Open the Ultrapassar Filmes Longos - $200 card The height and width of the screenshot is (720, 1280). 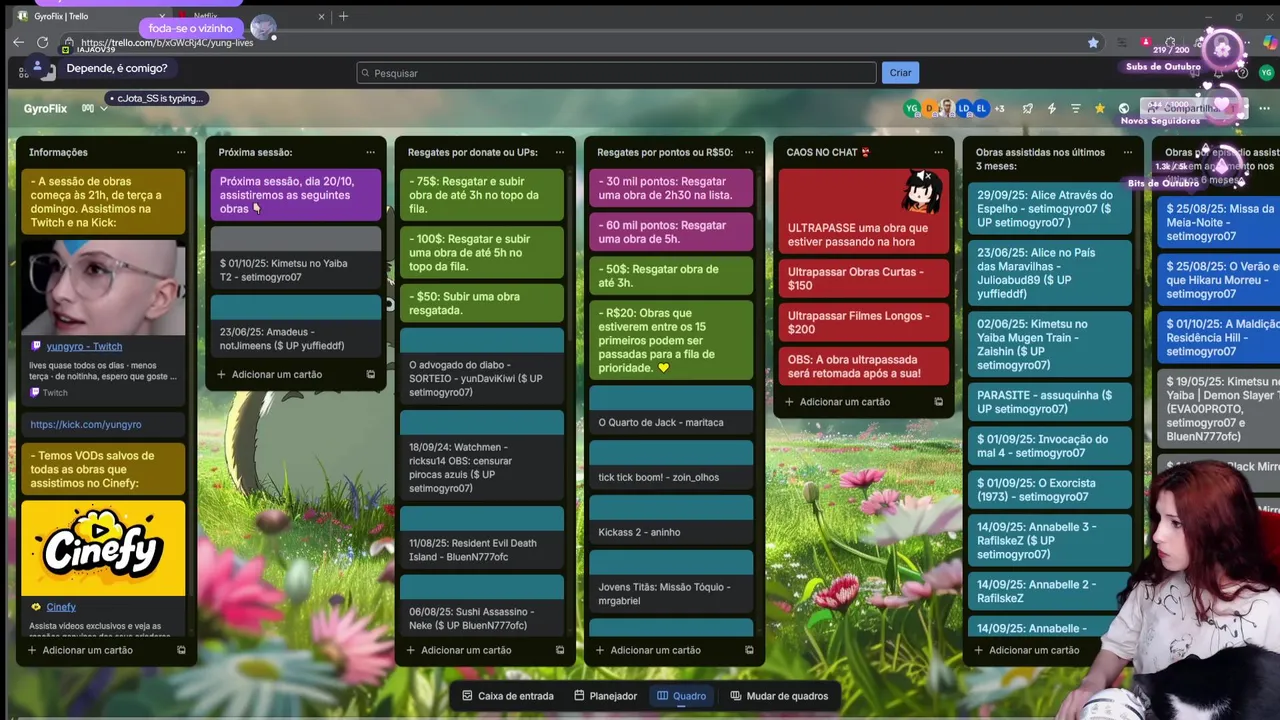tap(864, 322)
